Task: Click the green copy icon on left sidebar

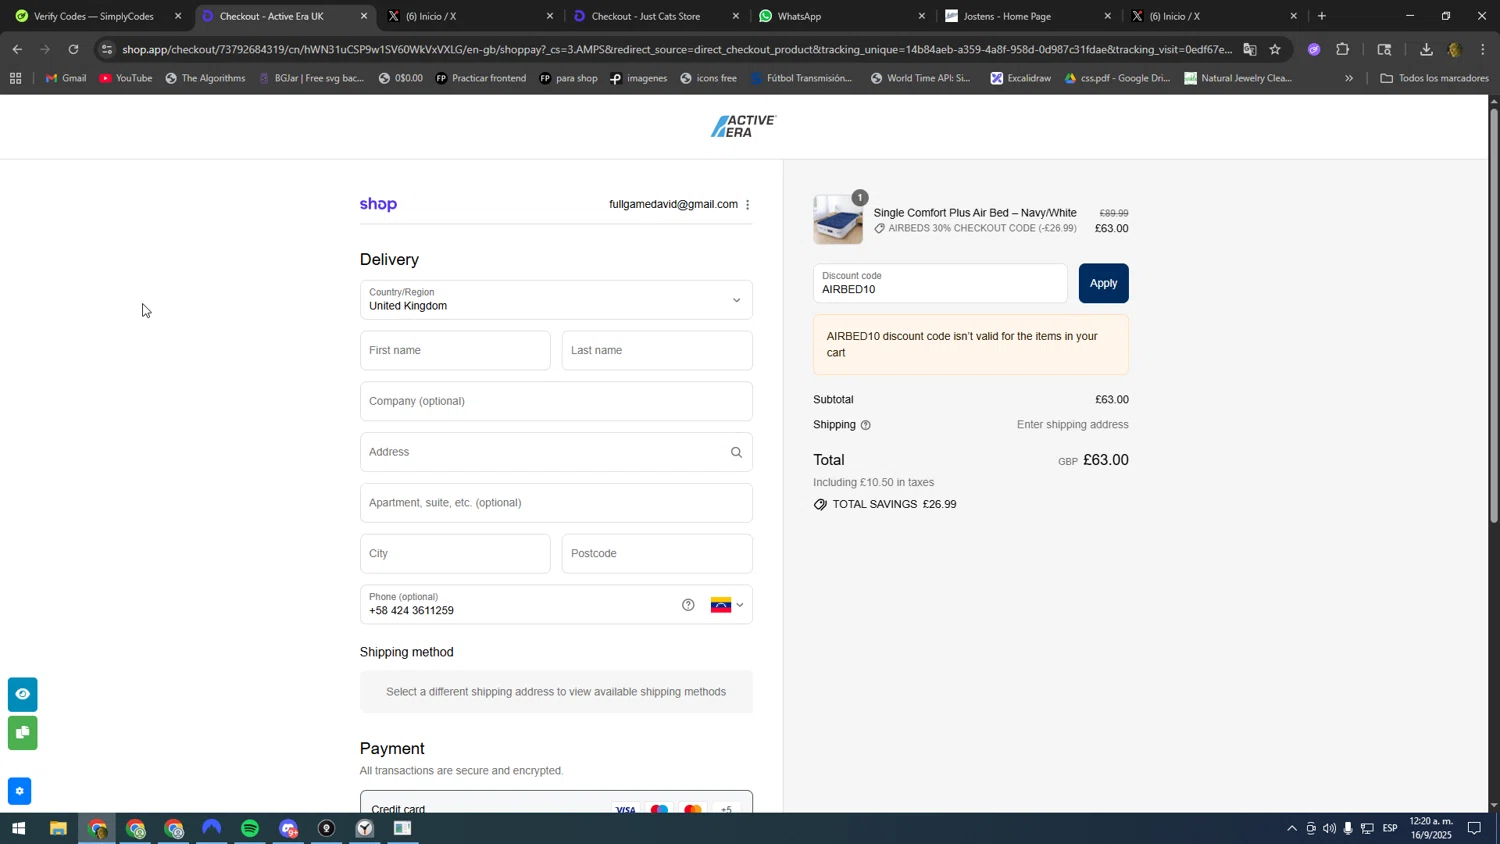Action: tap(22, 733)
